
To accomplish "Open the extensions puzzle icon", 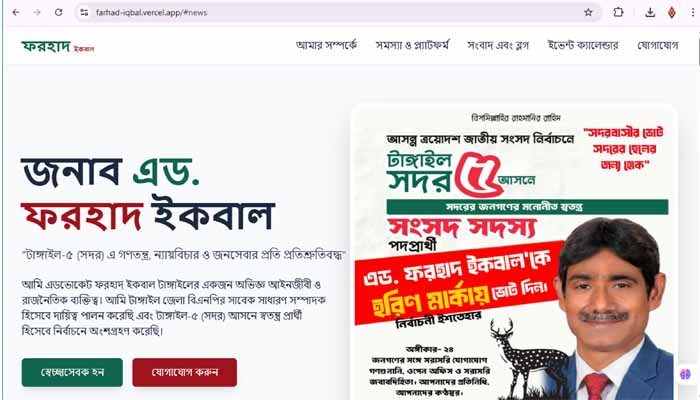I will [618, 12].
